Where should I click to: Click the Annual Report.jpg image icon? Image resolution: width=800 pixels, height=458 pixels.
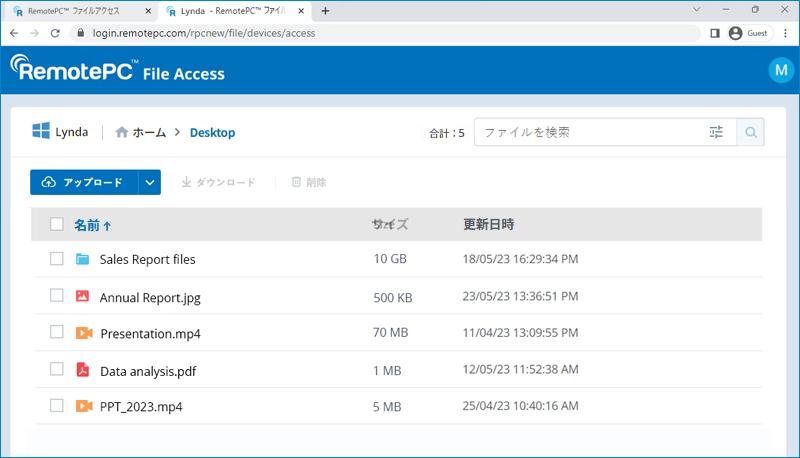pyautogui.click(x=83, y=296)
